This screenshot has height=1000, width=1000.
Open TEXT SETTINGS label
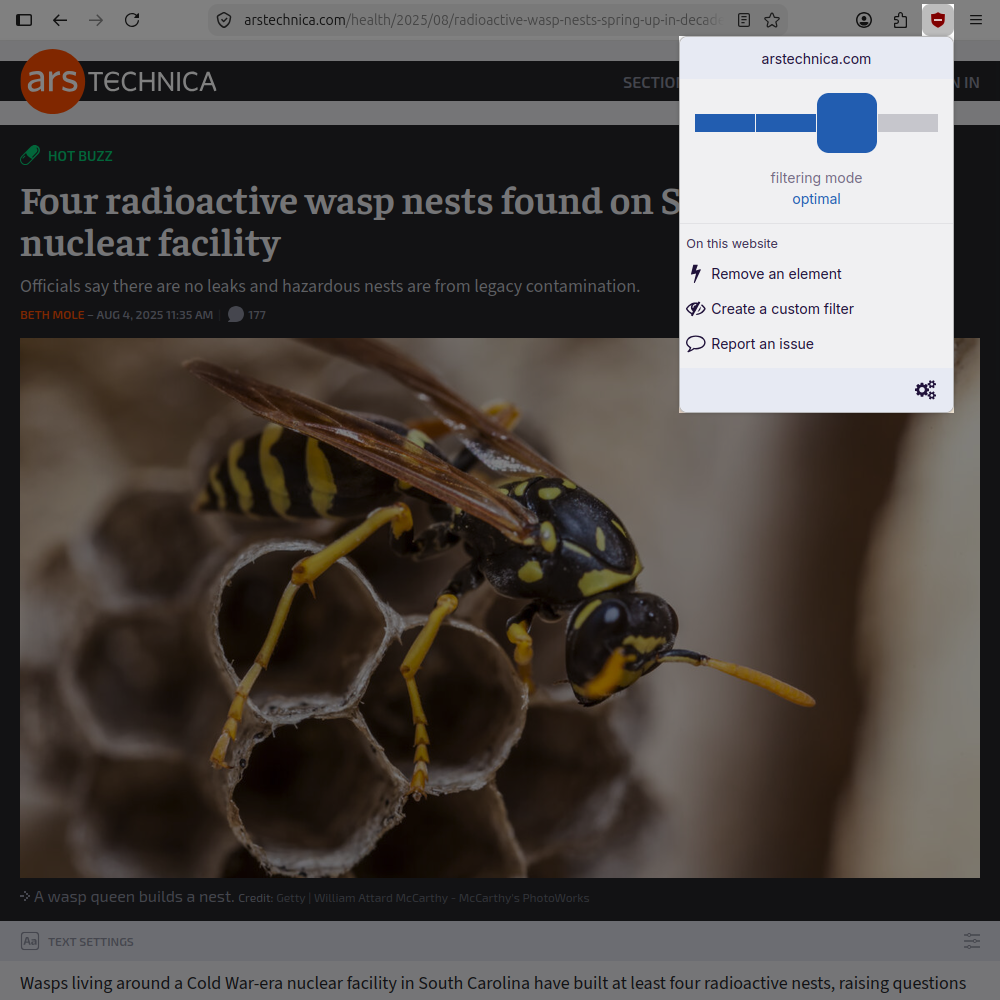[91, 942]
